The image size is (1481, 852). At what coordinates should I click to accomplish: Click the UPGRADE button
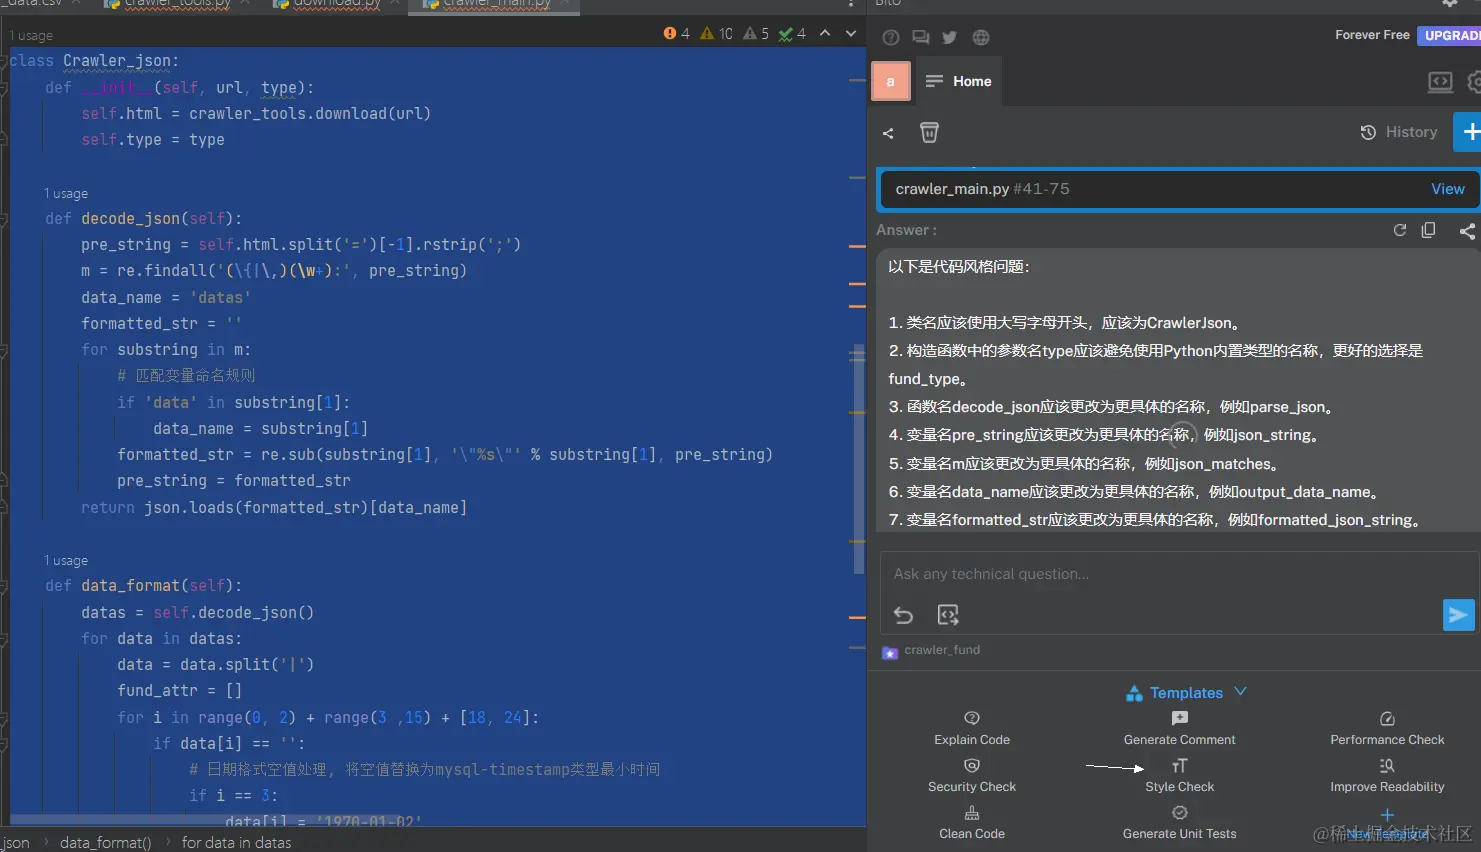(x=1450, y=35)
